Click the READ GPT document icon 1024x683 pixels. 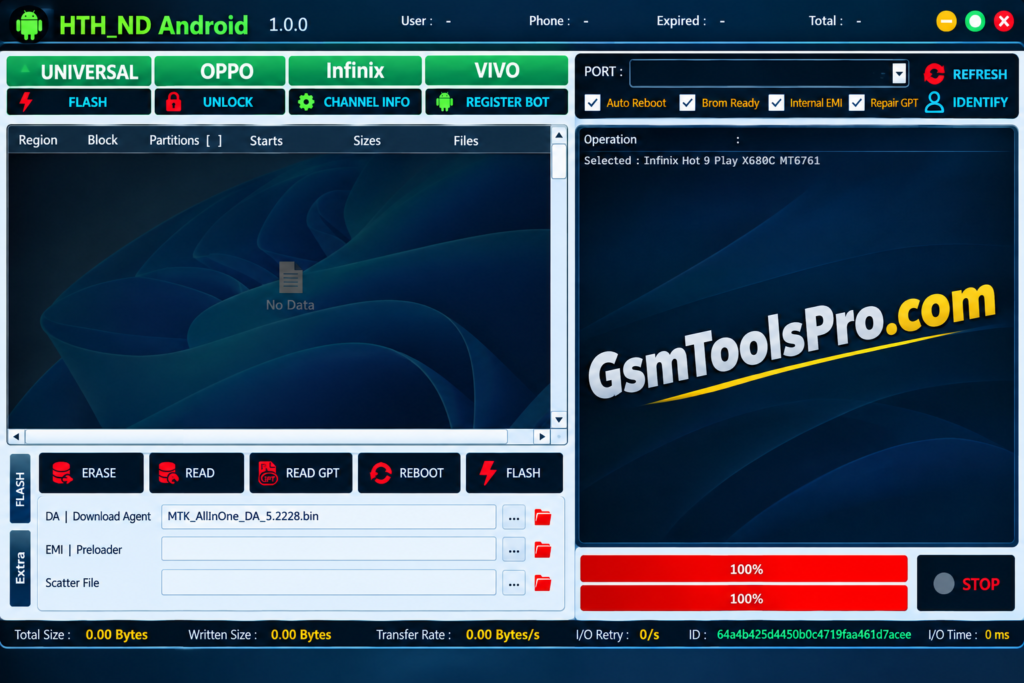click(x=268, y=473)
